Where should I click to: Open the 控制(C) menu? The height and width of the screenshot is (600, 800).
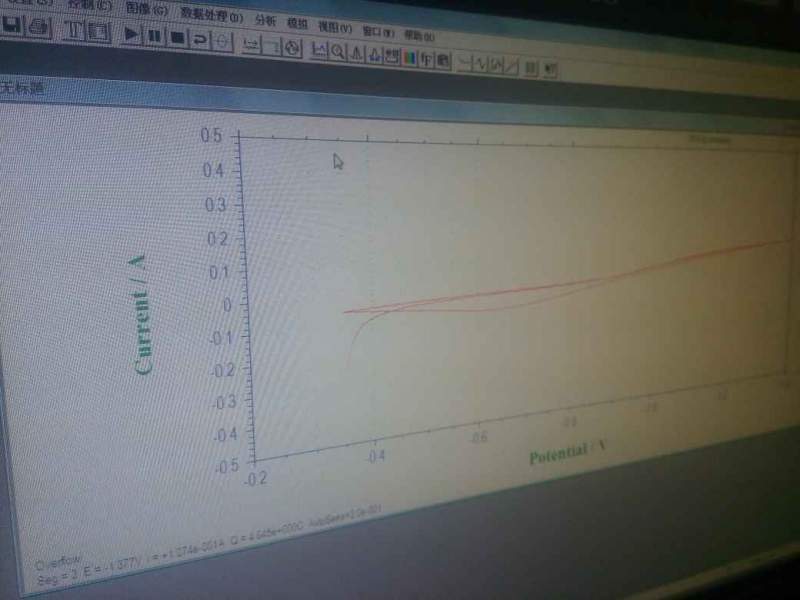pos(89,5)
